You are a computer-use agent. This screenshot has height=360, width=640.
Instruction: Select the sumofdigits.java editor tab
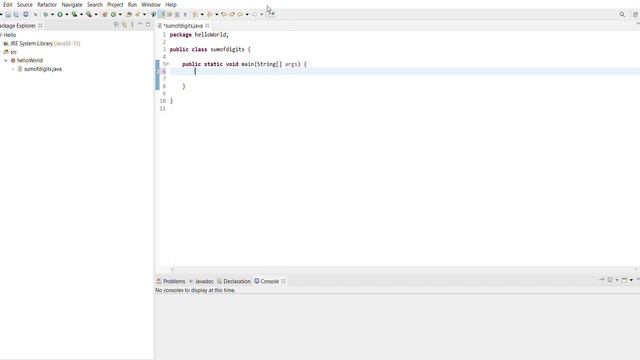182,26
